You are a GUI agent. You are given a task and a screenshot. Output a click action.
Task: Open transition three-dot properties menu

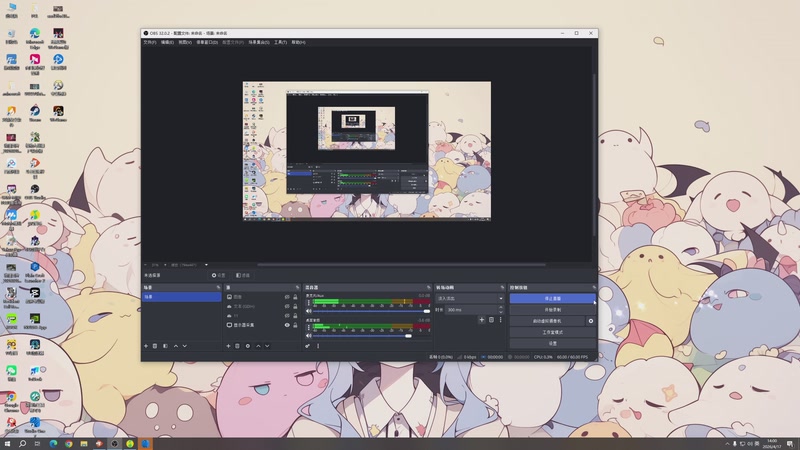tap(501, 320)
